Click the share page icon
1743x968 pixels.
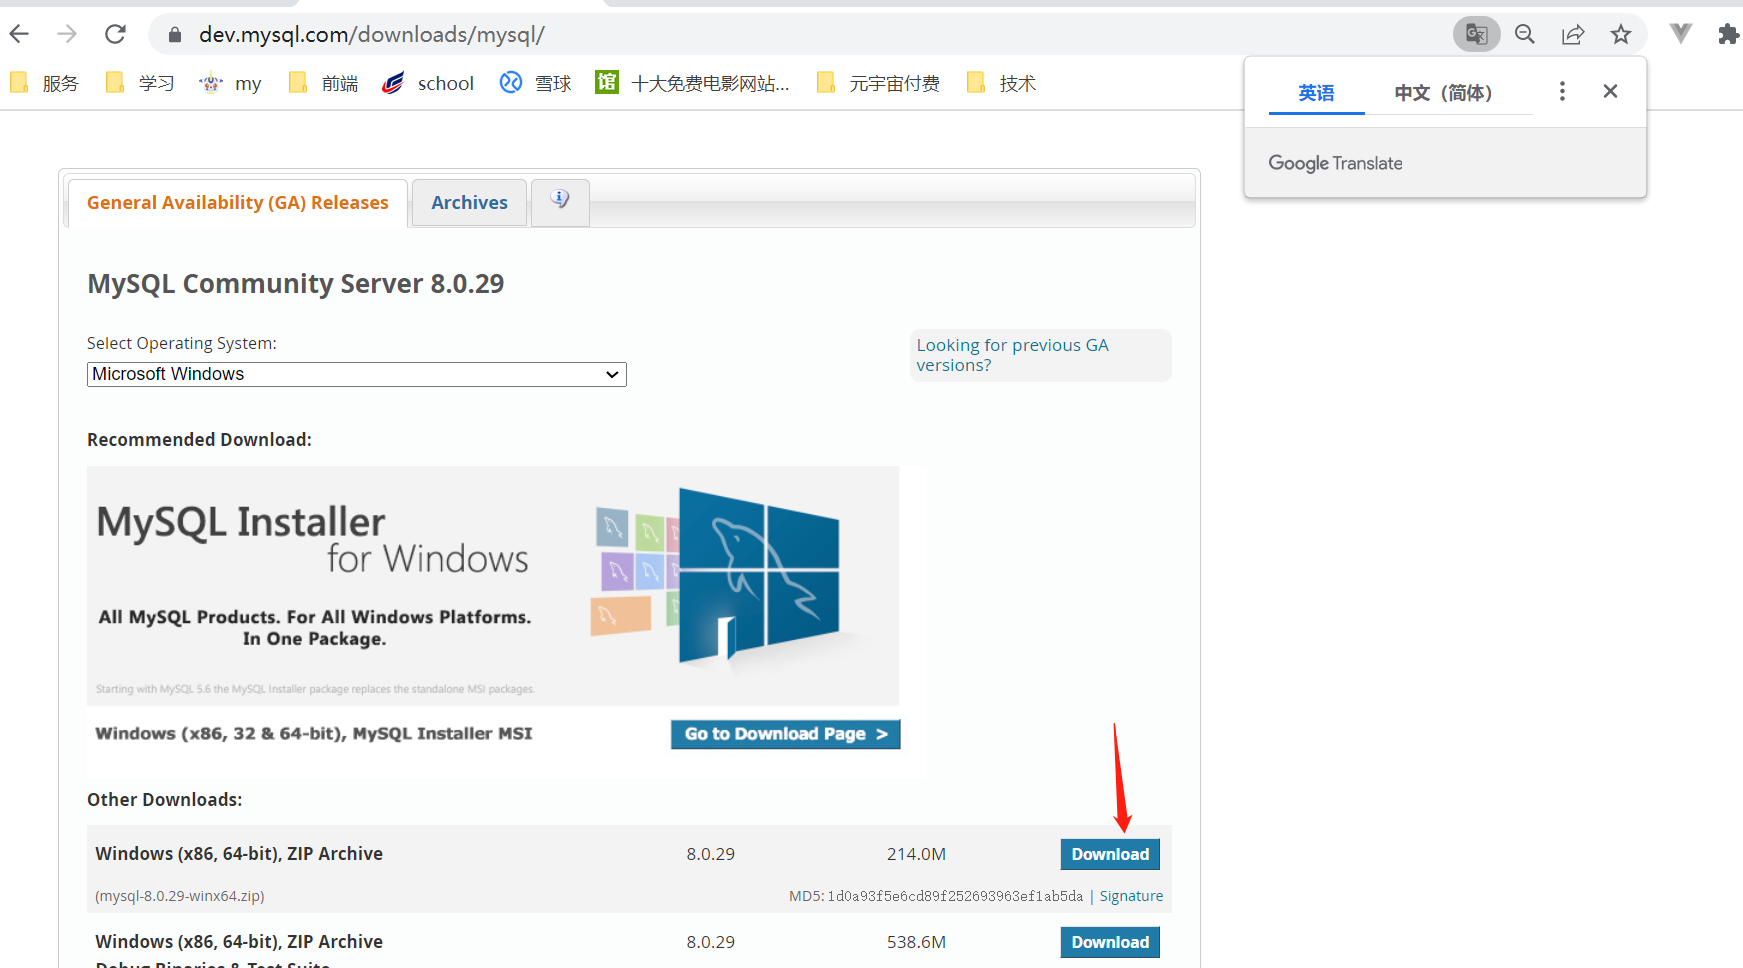pos(1573,34)
